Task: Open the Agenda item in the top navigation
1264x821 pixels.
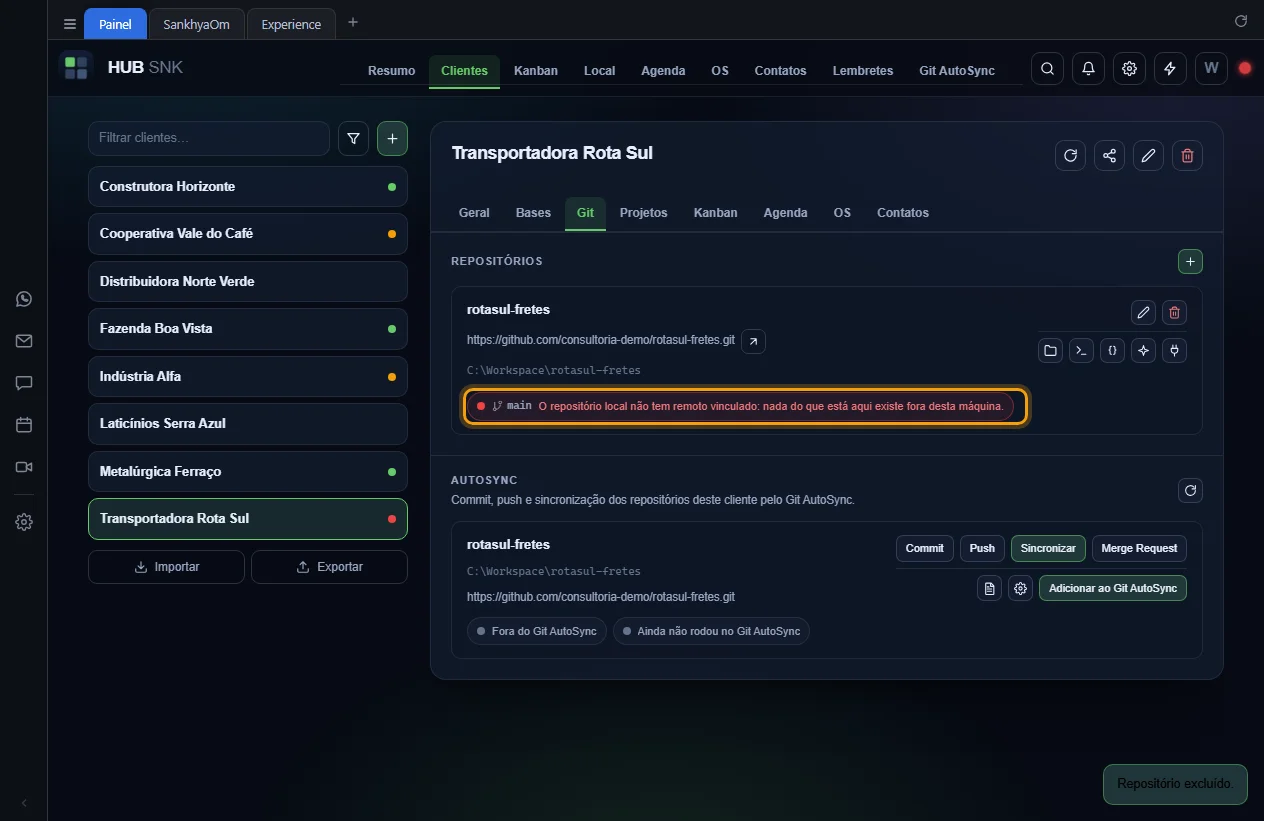Action: [663, 70]
